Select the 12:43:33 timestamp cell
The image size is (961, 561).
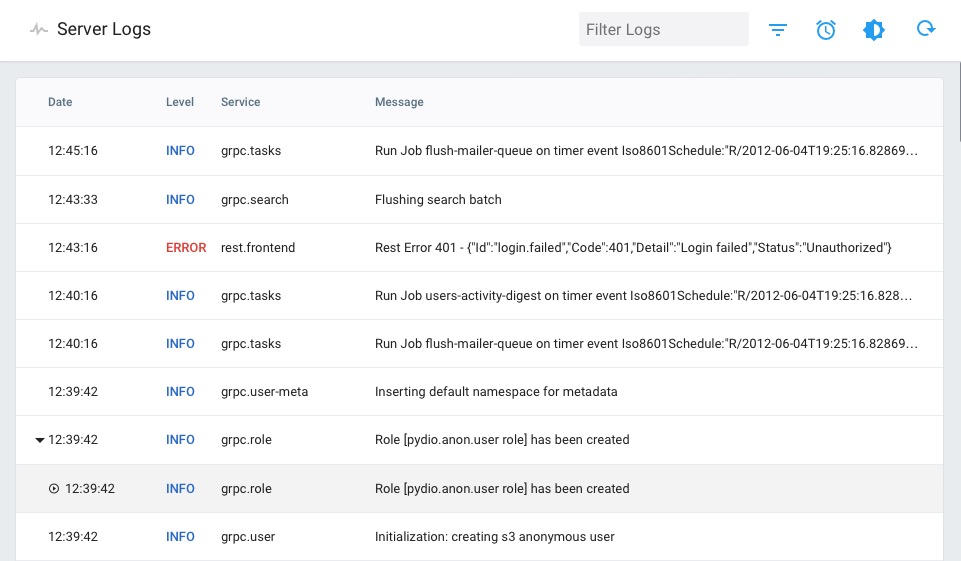(x=73, y=200)
